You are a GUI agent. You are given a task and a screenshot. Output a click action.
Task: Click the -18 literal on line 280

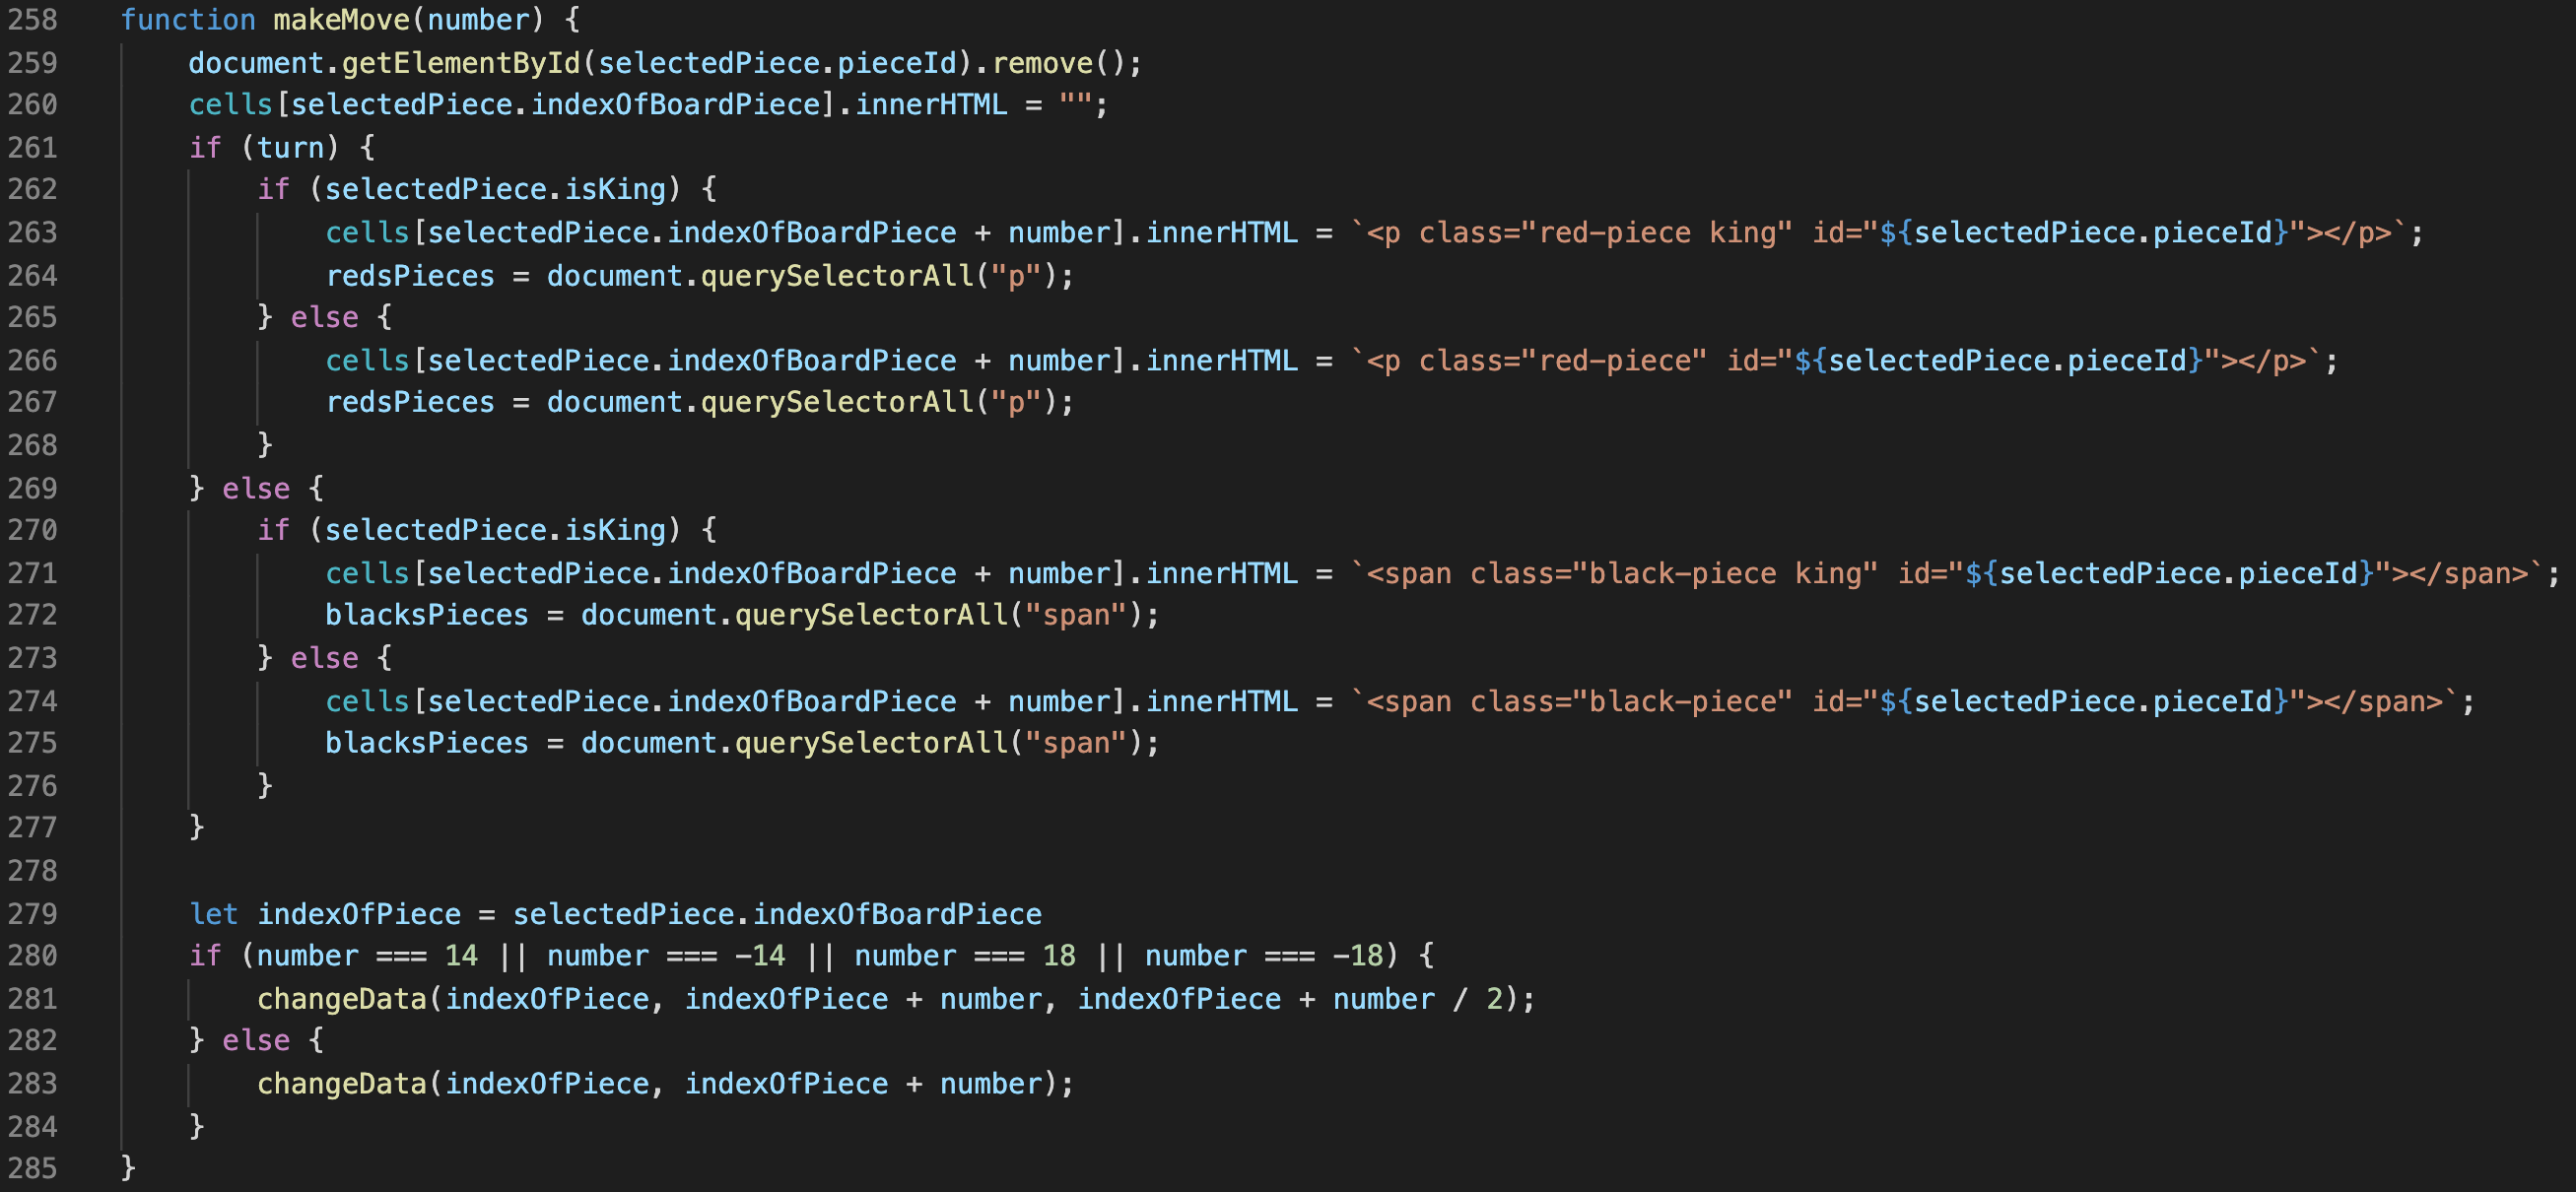1357,956
